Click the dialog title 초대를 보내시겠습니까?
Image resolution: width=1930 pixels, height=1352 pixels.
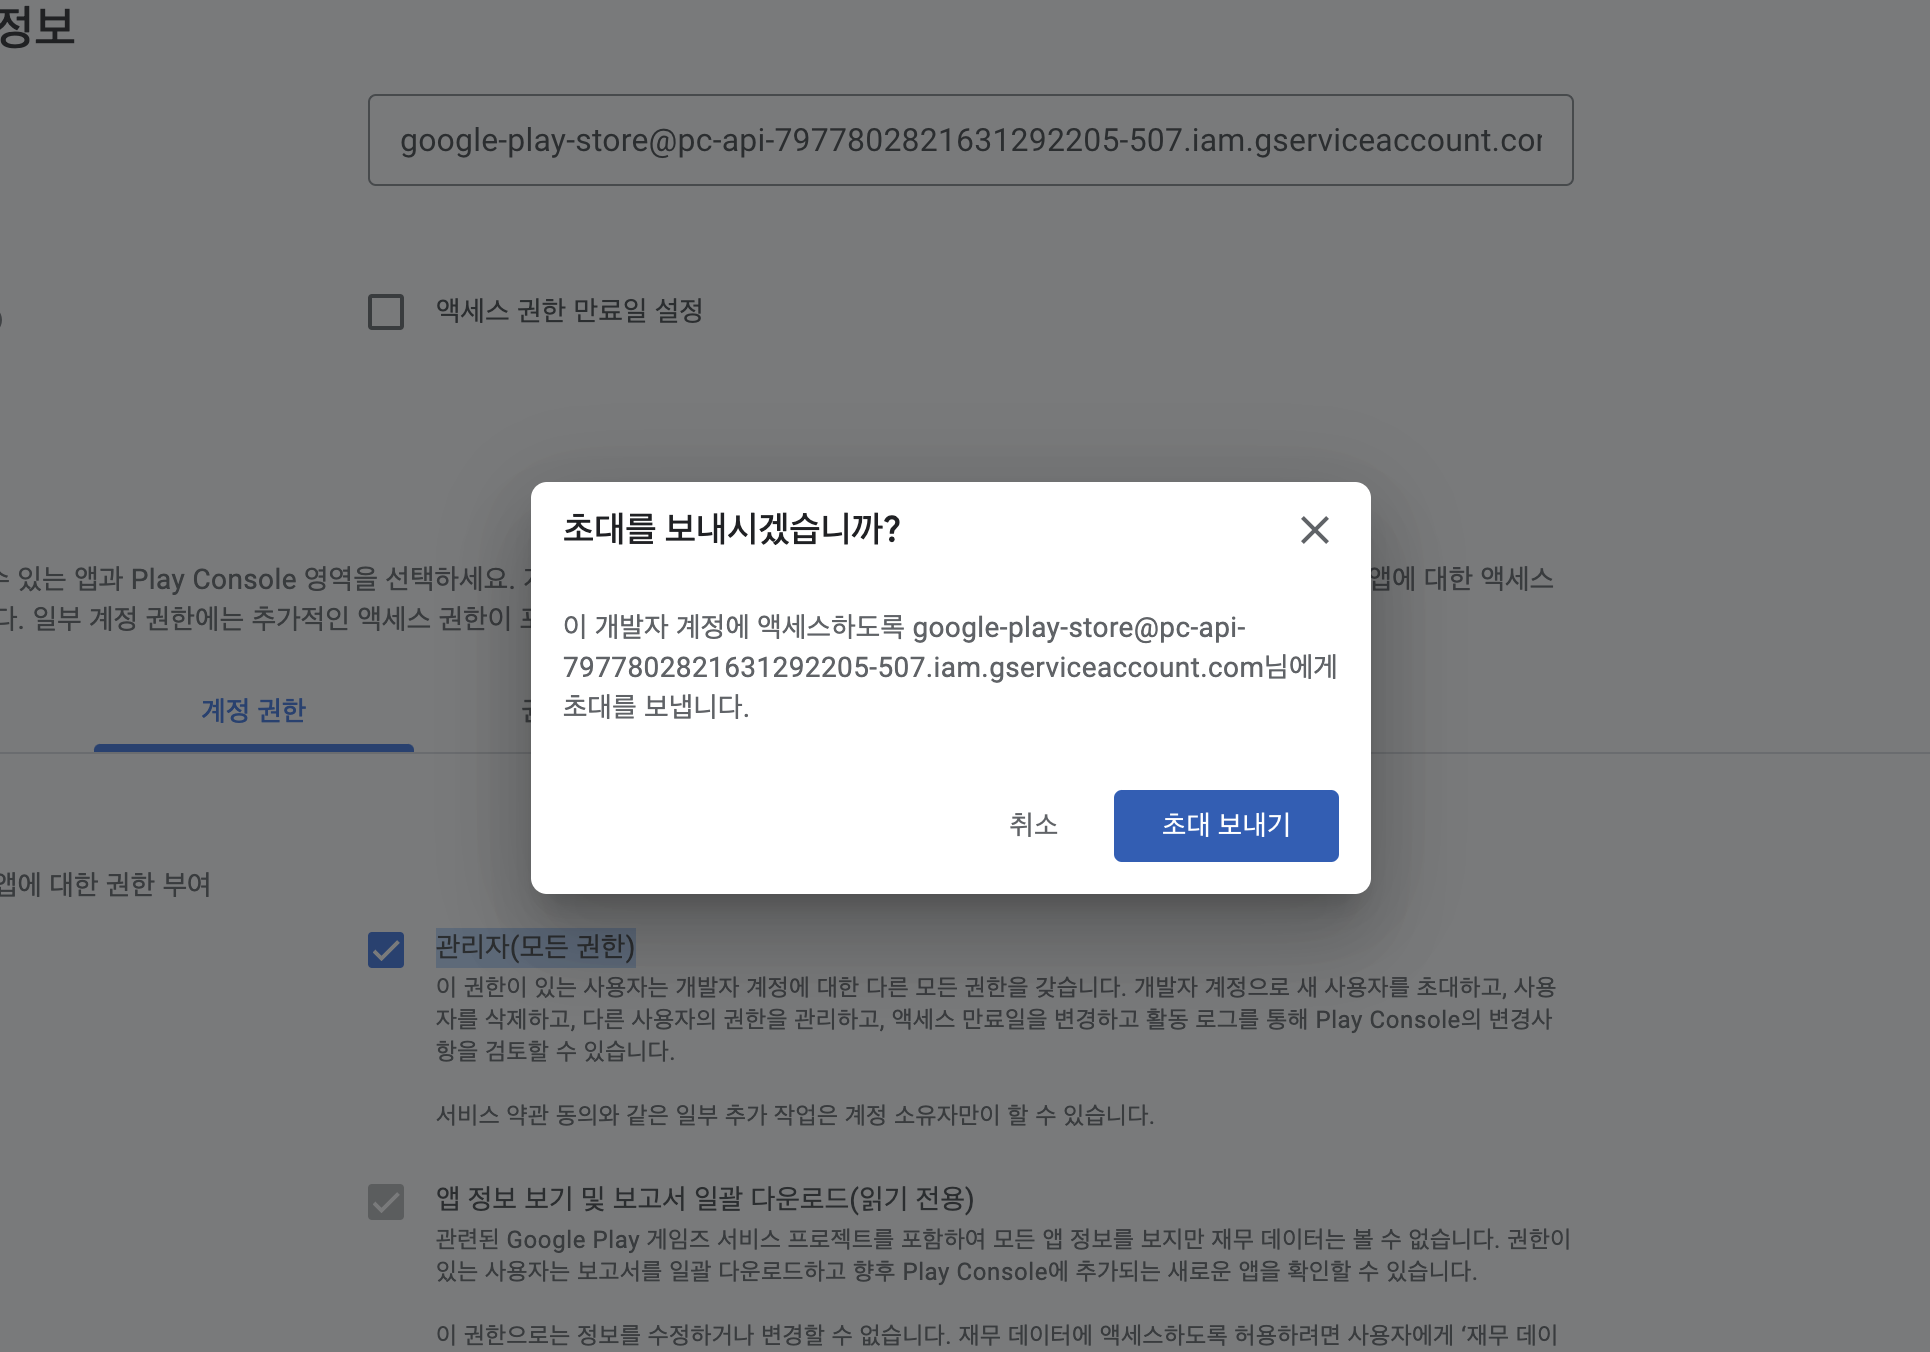732,529
